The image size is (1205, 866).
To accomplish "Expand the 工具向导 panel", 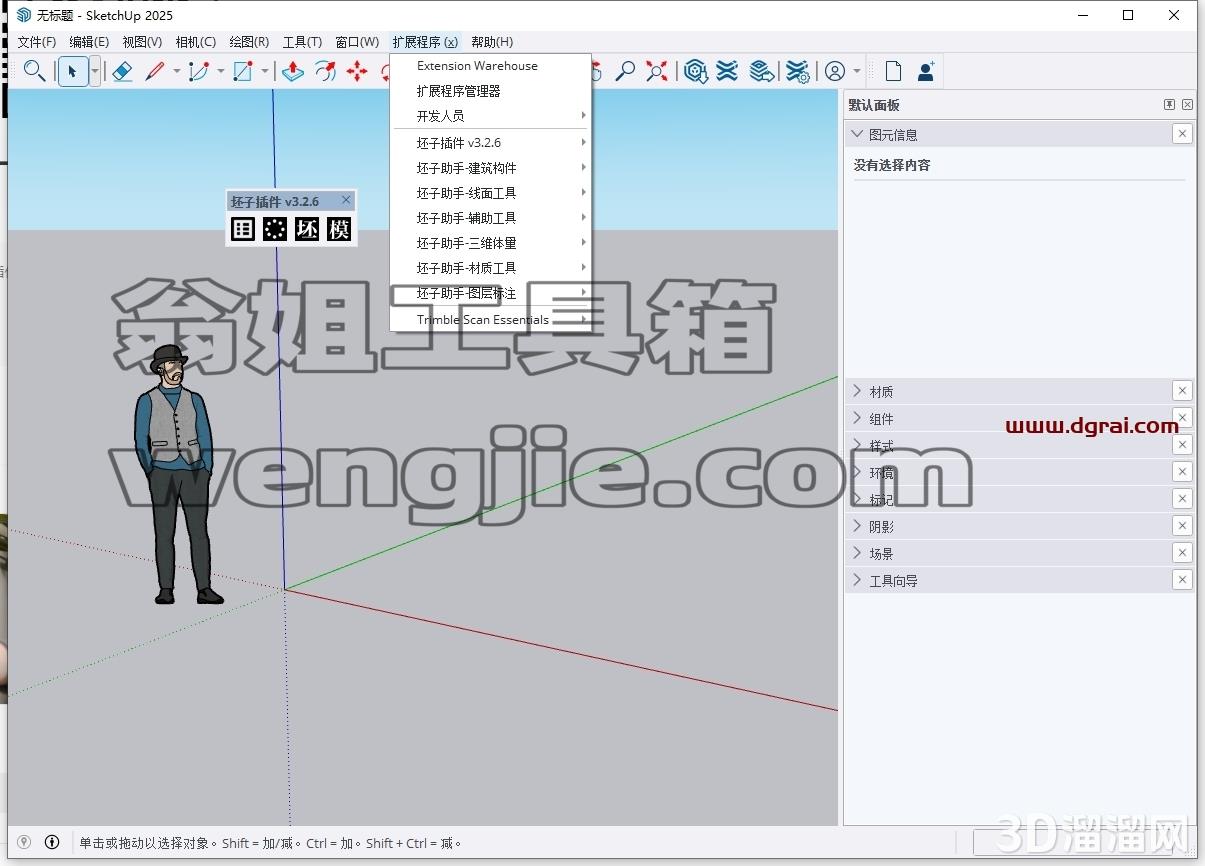I will [x=857, y=580].
